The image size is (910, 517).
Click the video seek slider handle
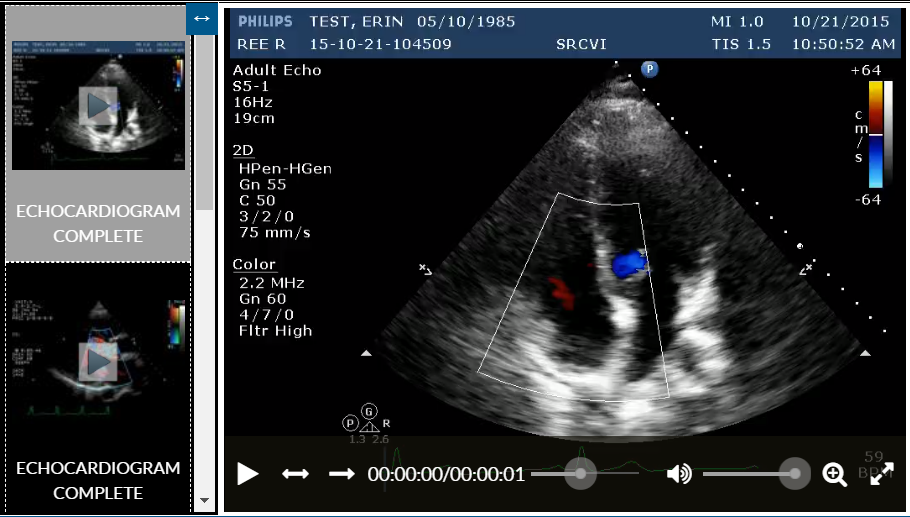tap(580, 474)
